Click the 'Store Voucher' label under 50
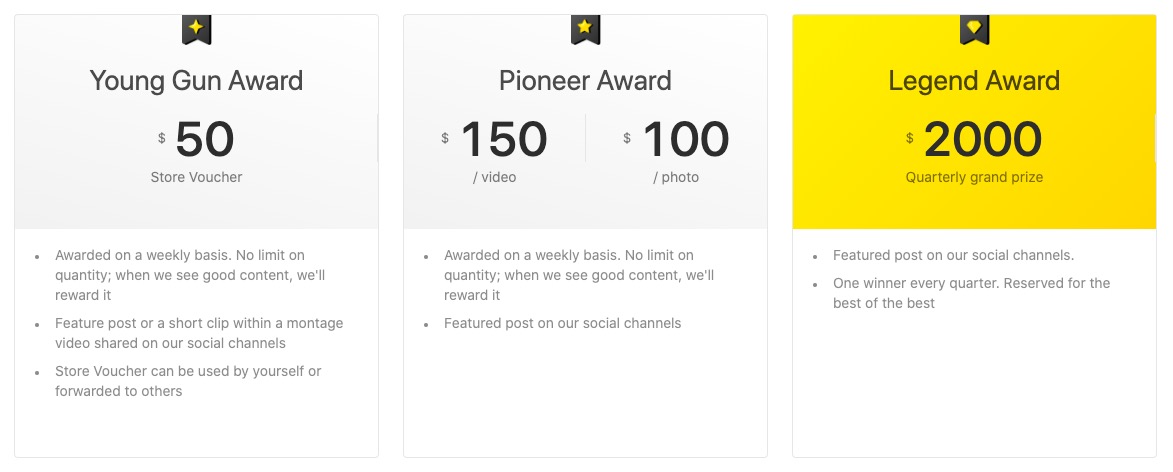Viewport: 1173px width, 472px height. pos(196,177)
